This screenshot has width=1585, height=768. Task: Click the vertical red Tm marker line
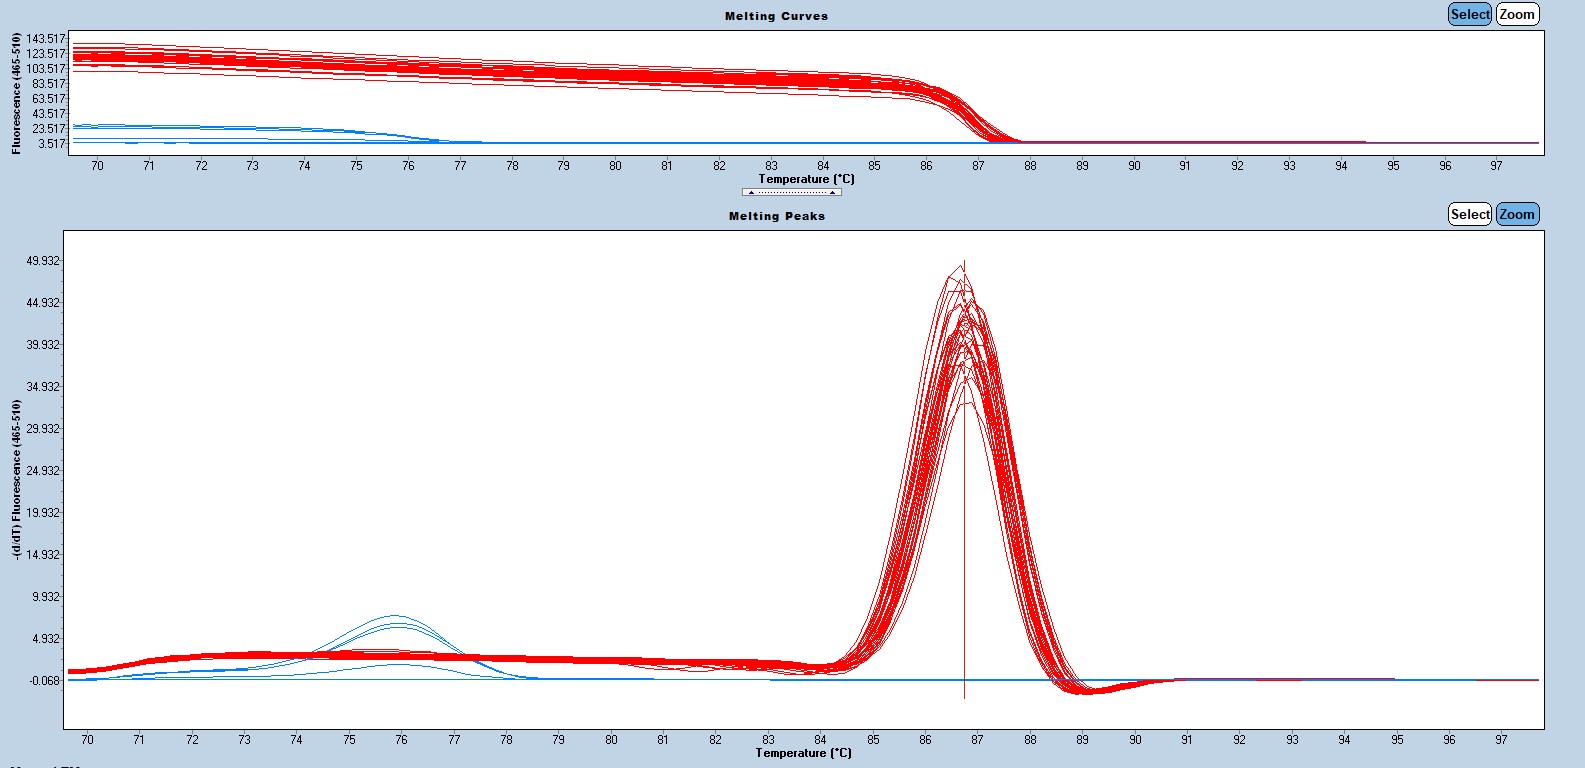tap(964, 550)
